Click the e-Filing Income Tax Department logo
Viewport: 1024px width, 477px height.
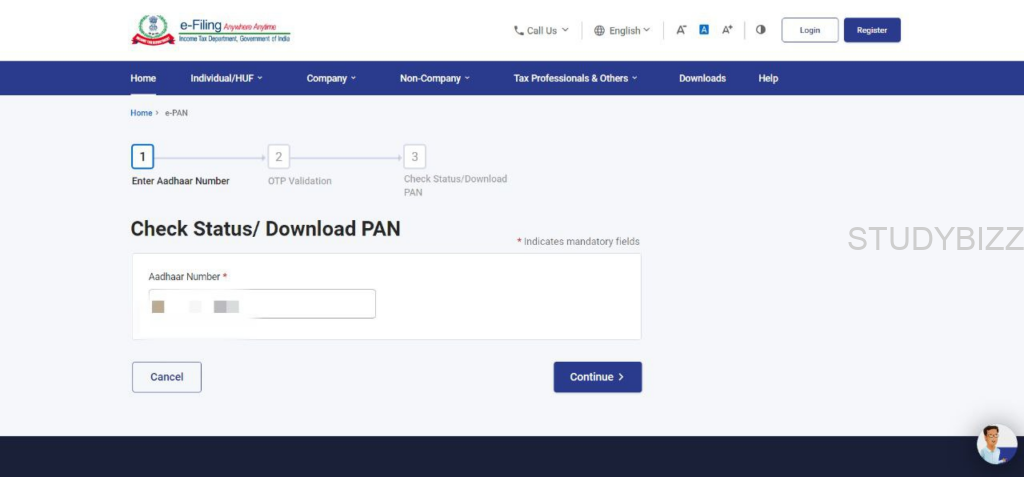(211, 30)
